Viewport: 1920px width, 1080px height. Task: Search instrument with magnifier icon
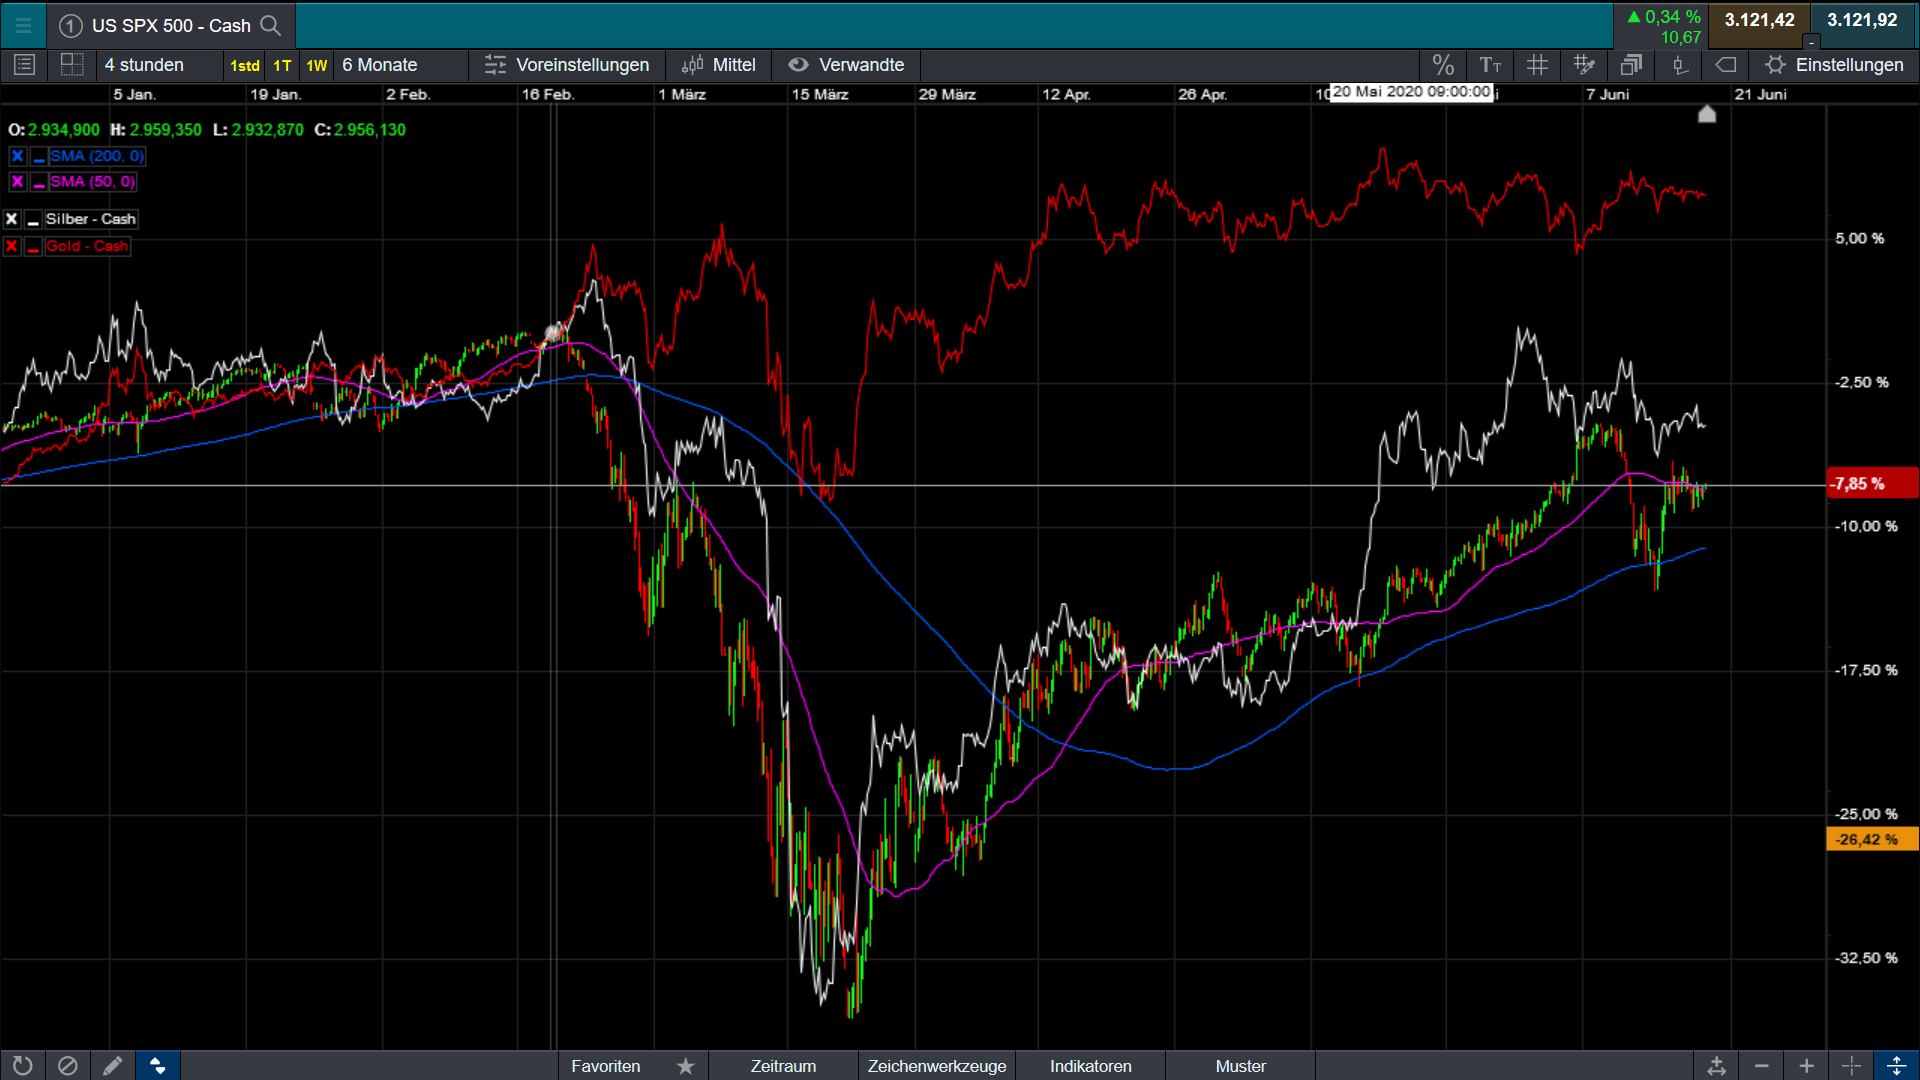pos(271,25)
